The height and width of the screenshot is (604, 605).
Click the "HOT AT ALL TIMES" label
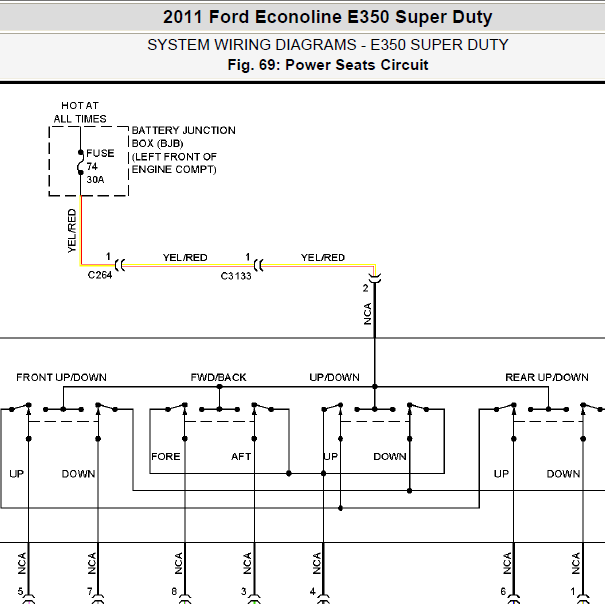click(80, 112)
